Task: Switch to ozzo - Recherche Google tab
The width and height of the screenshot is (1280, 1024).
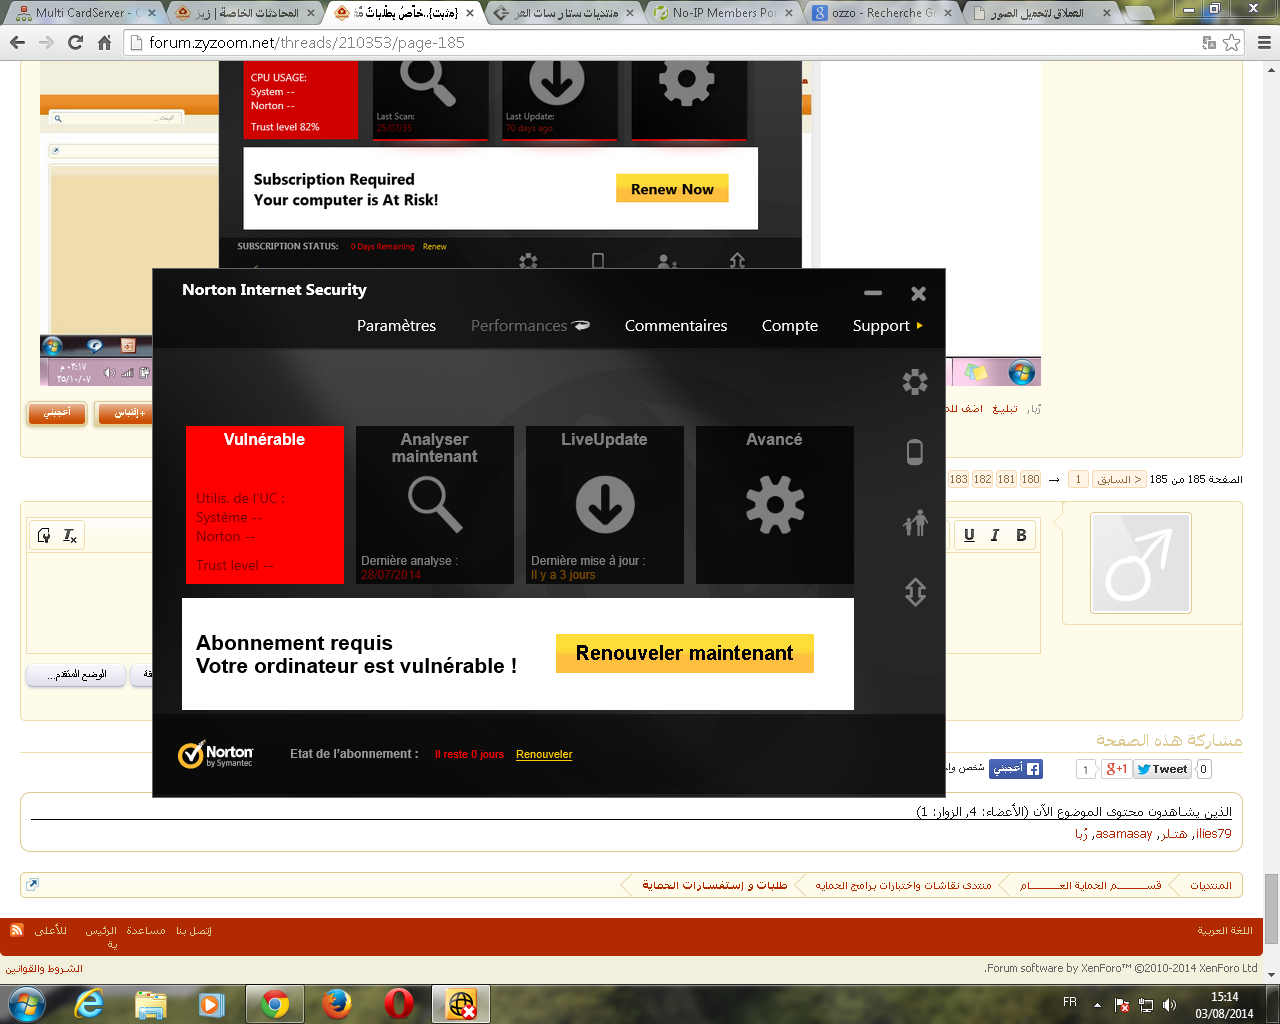Action: 884,13
